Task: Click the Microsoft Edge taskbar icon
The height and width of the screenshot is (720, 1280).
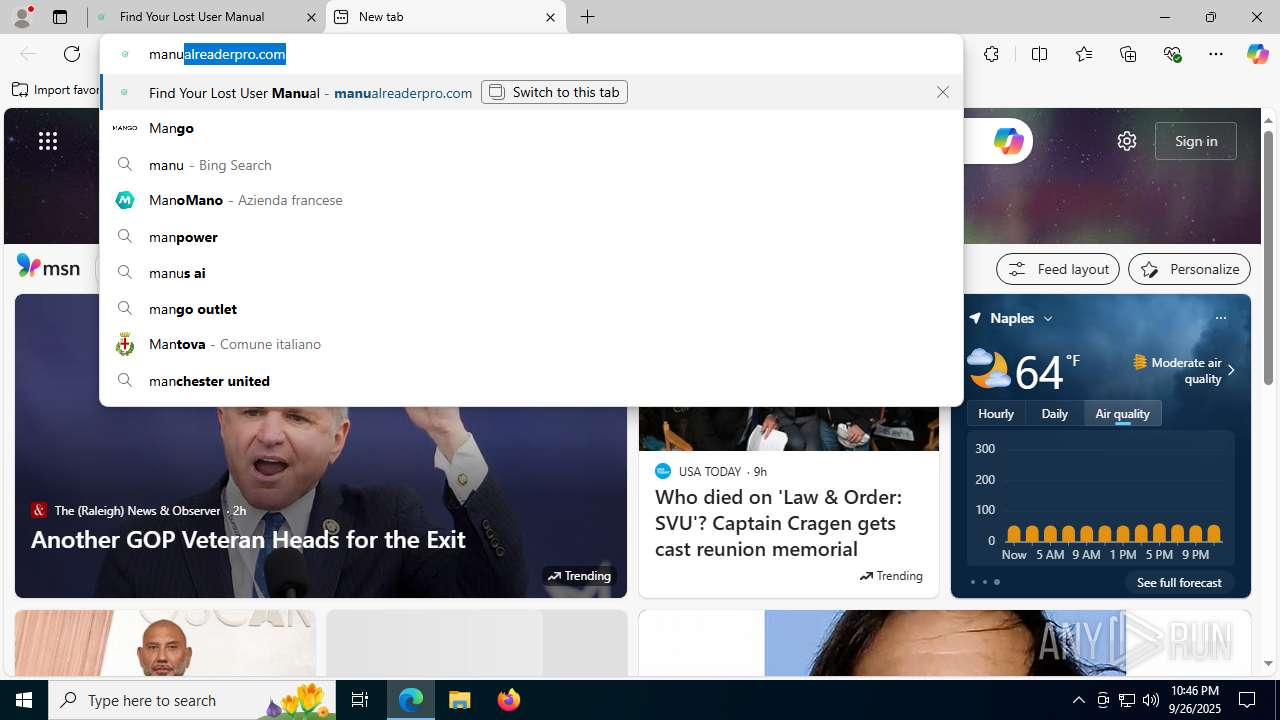Action: (x=411, y=700)
